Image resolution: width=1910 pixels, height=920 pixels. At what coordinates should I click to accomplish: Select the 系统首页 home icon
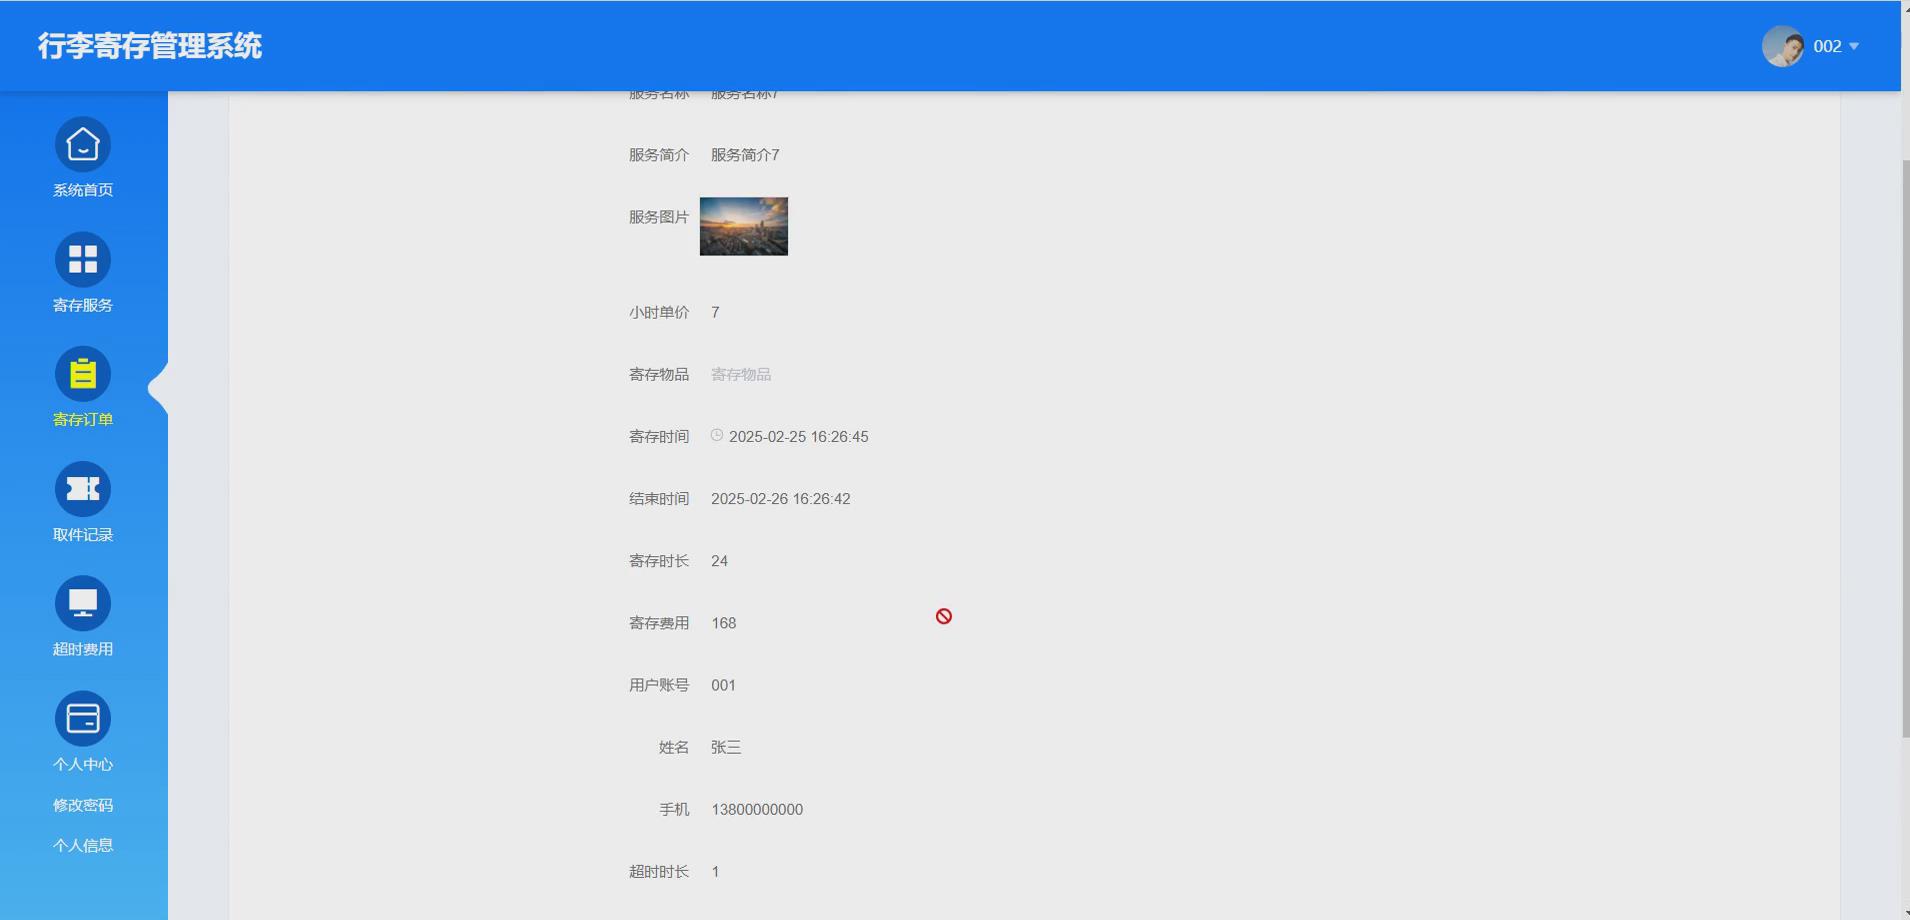83,144
